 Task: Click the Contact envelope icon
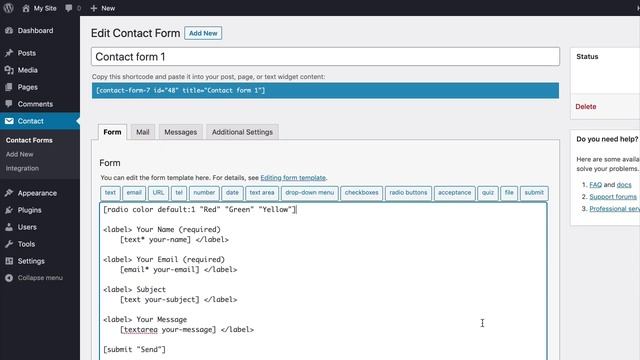9,121
